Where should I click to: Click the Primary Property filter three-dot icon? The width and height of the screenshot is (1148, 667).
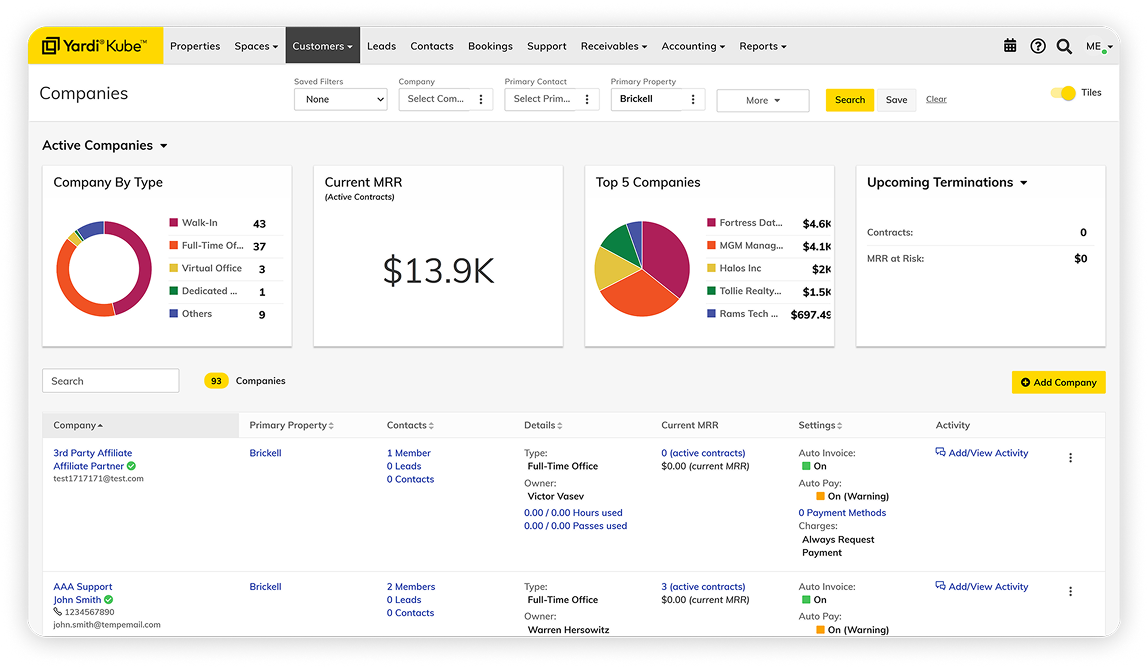point(693,100)
